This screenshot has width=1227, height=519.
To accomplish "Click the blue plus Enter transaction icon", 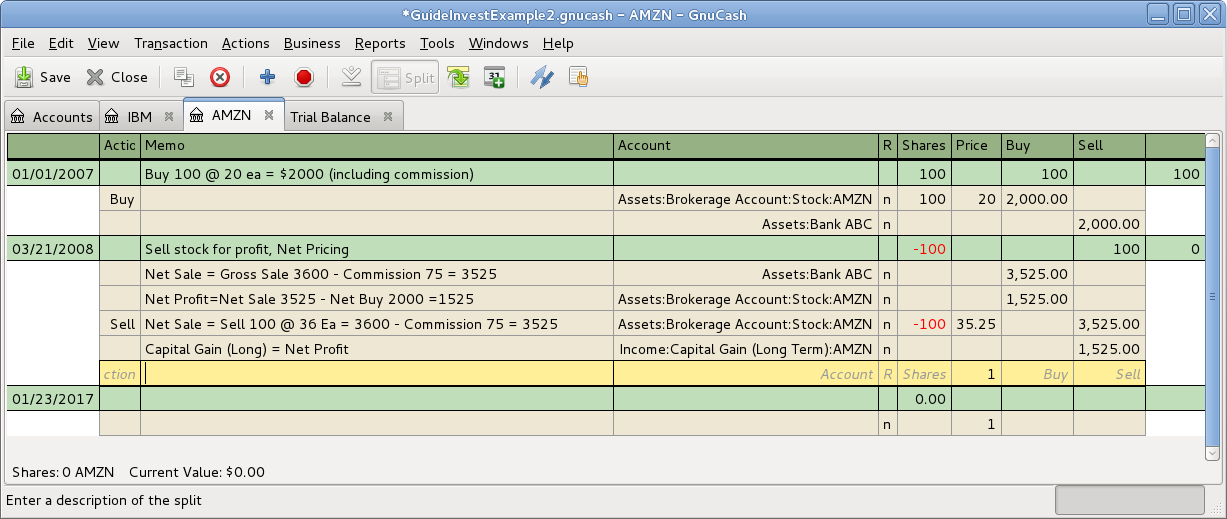I will (x=267, y=77).
